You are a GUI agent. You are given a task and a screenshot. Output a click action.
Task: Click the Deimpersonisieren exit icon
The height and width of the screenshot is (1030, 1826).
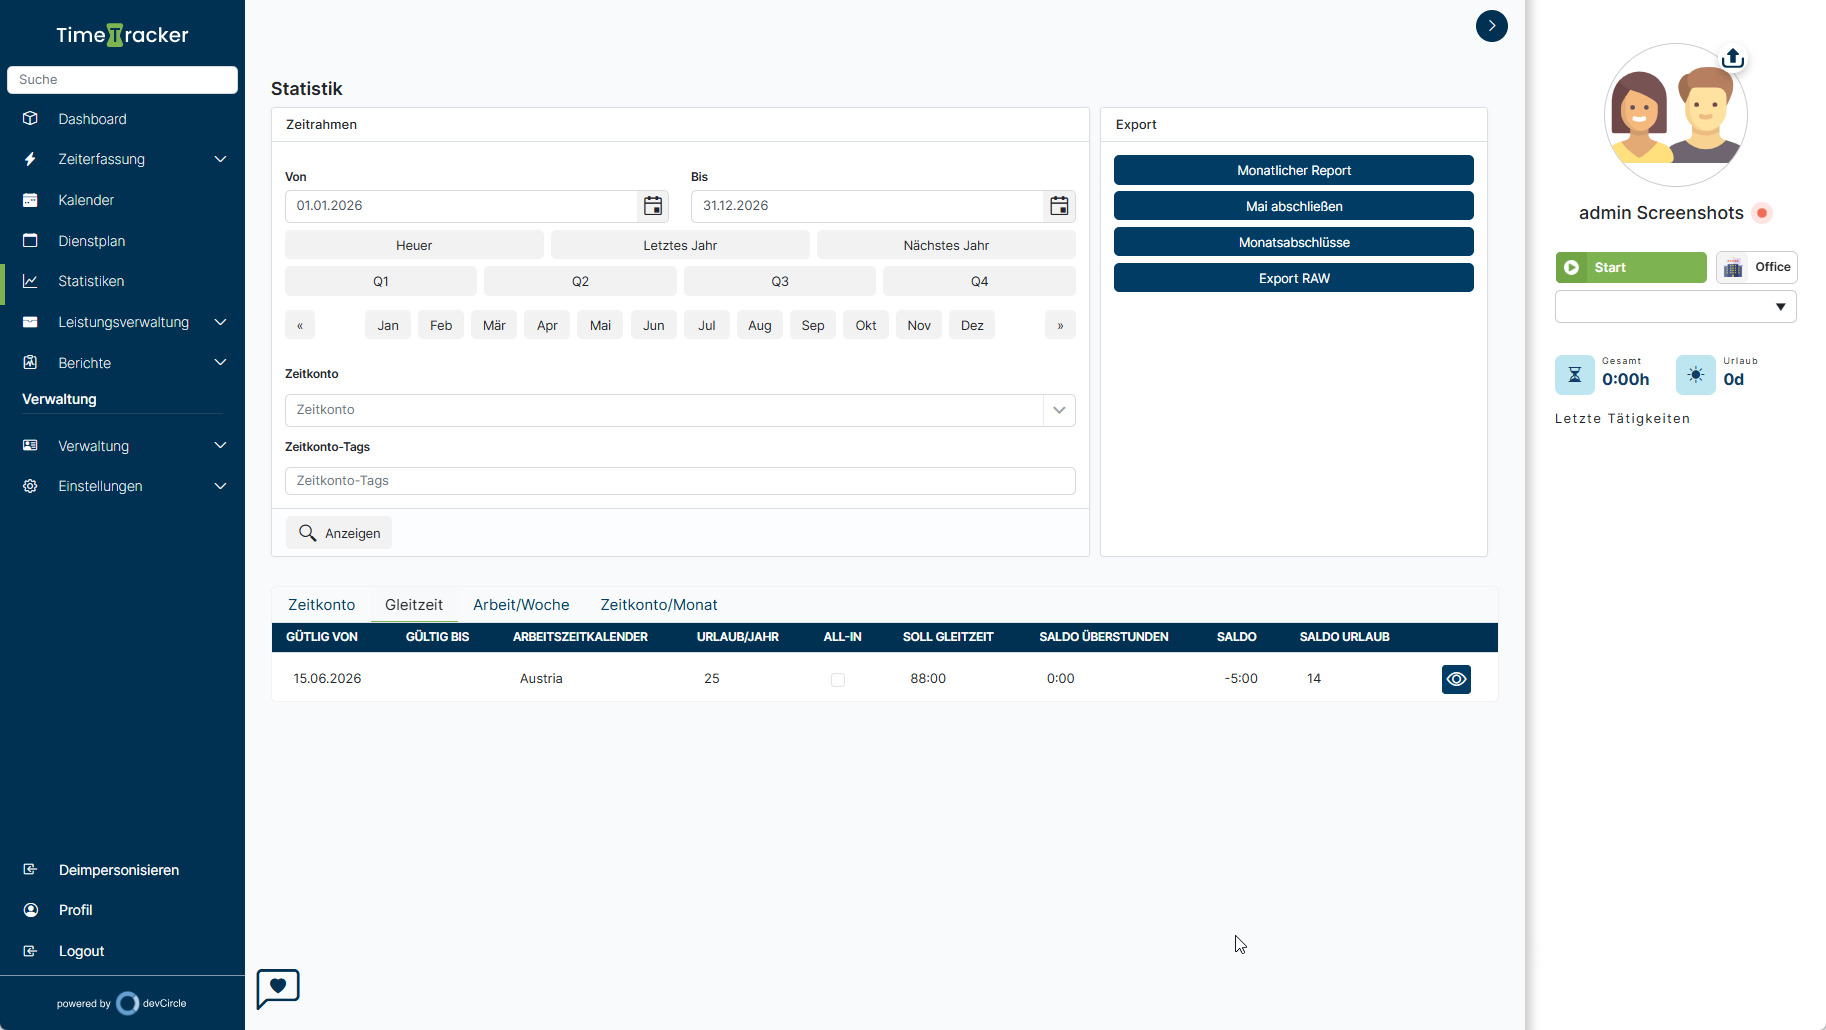(30, 869)
